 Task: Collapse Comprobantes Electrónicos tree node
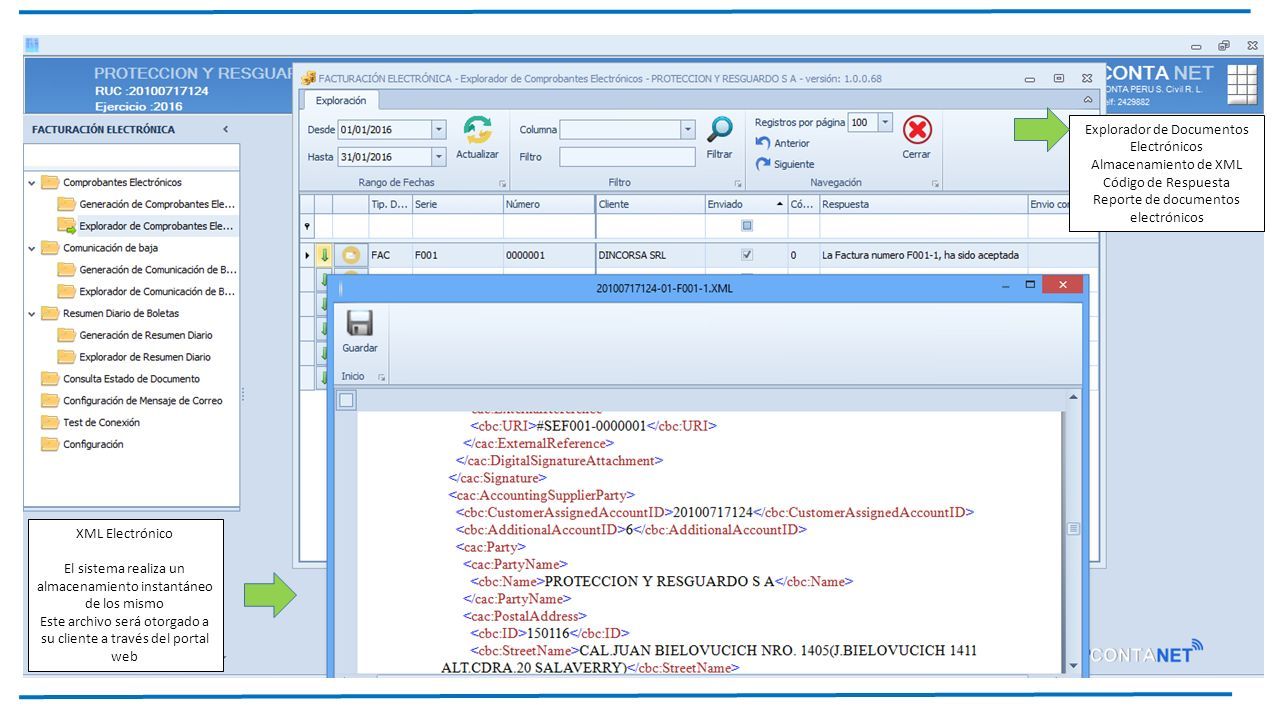coord(32,183)
